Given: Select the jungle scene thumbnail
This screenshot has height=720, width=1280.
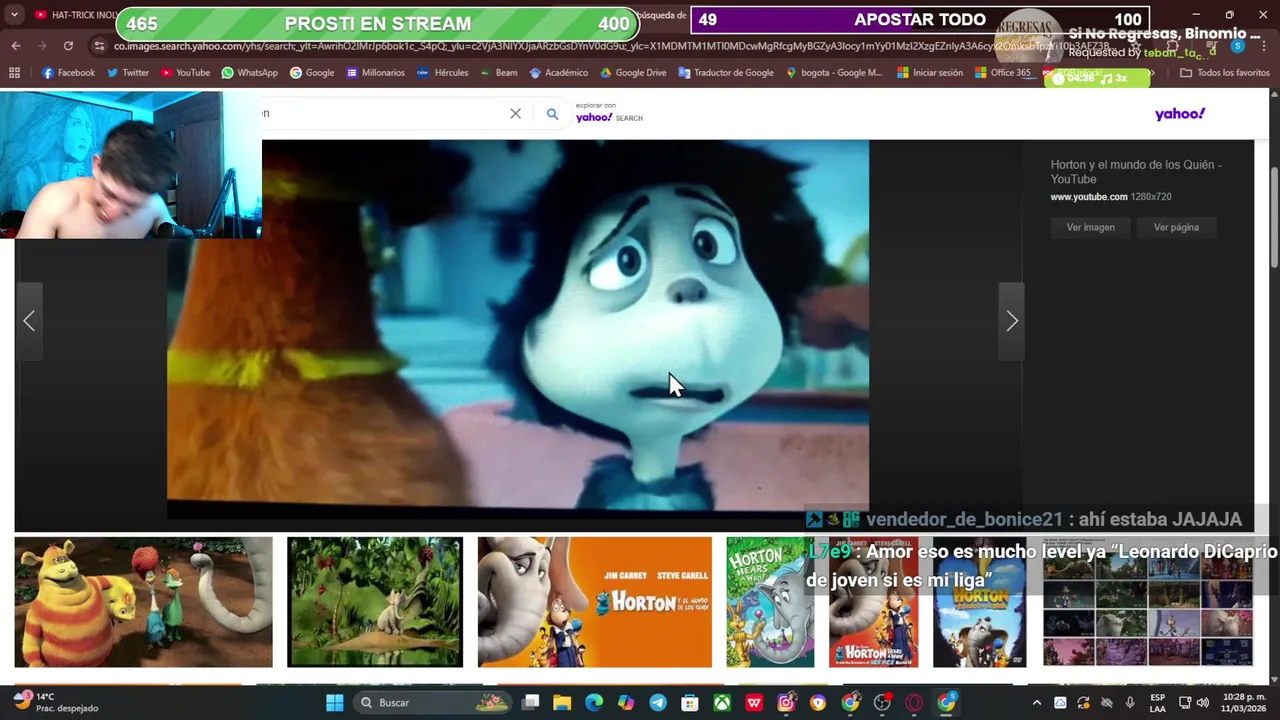Looking at the screenshot, I should tap(375, 602).
